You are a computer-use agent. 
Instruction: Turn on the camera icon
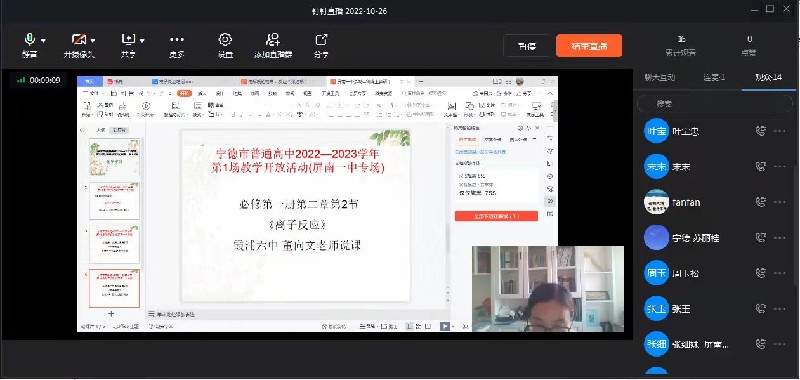[79, 39]
